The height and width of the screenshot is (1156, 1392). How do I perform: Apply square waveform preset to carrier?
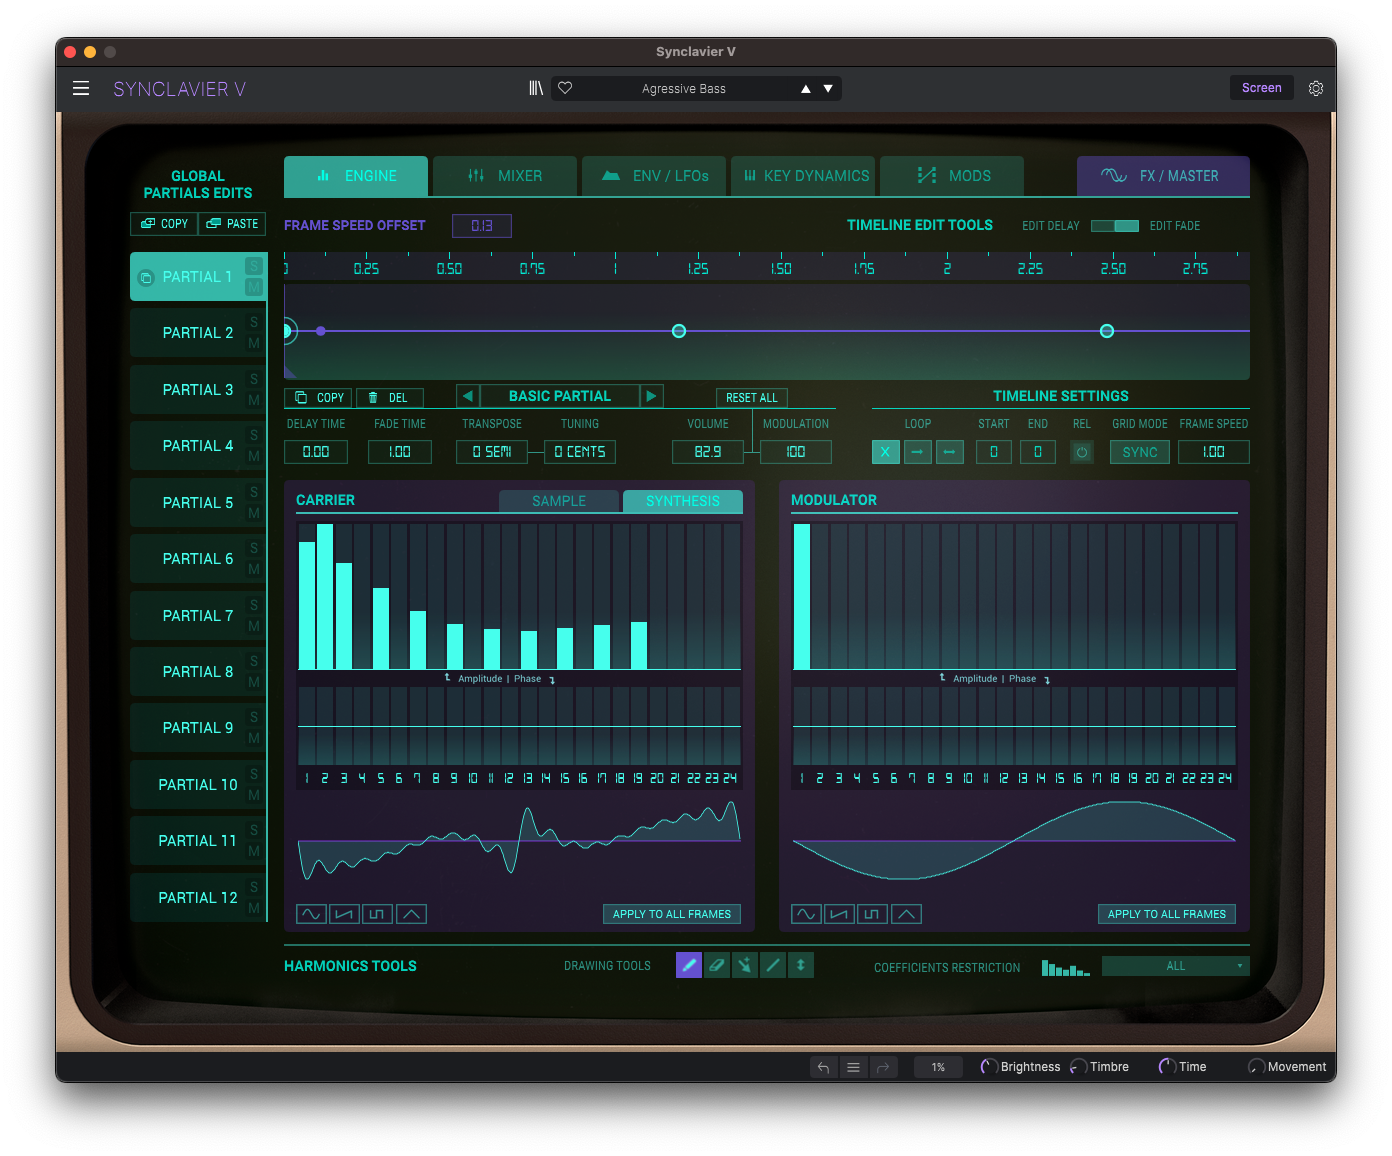point(377,914)
